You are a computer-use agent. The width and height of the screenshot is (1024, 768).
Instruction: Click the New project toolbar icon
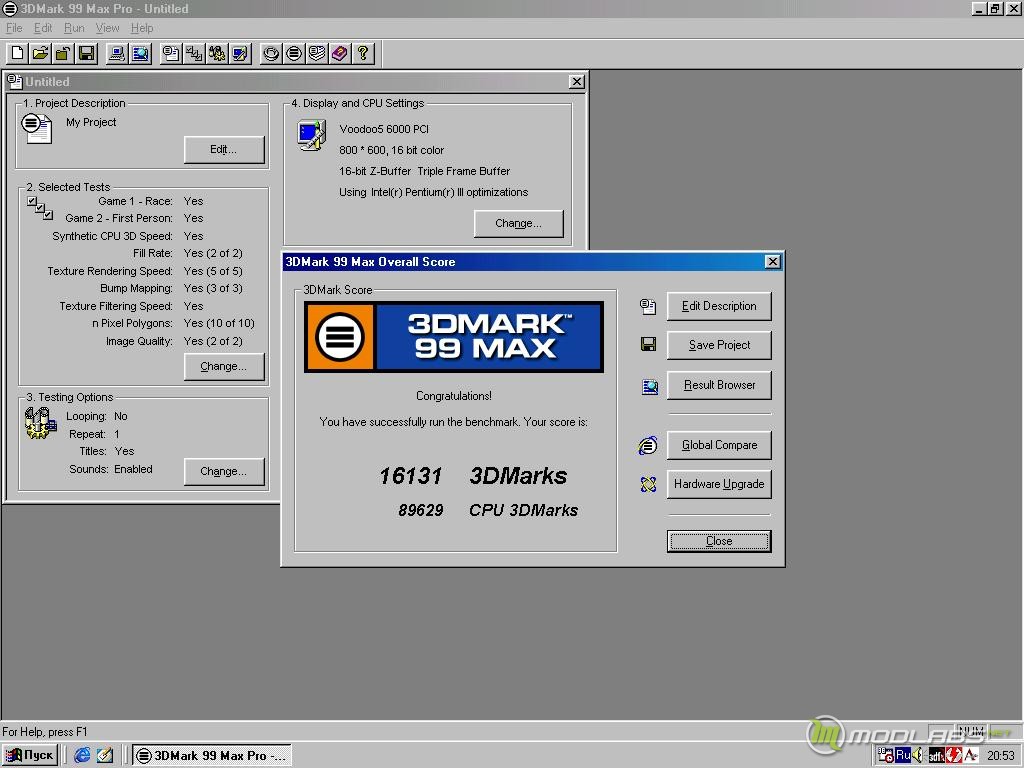coord(18,54)
